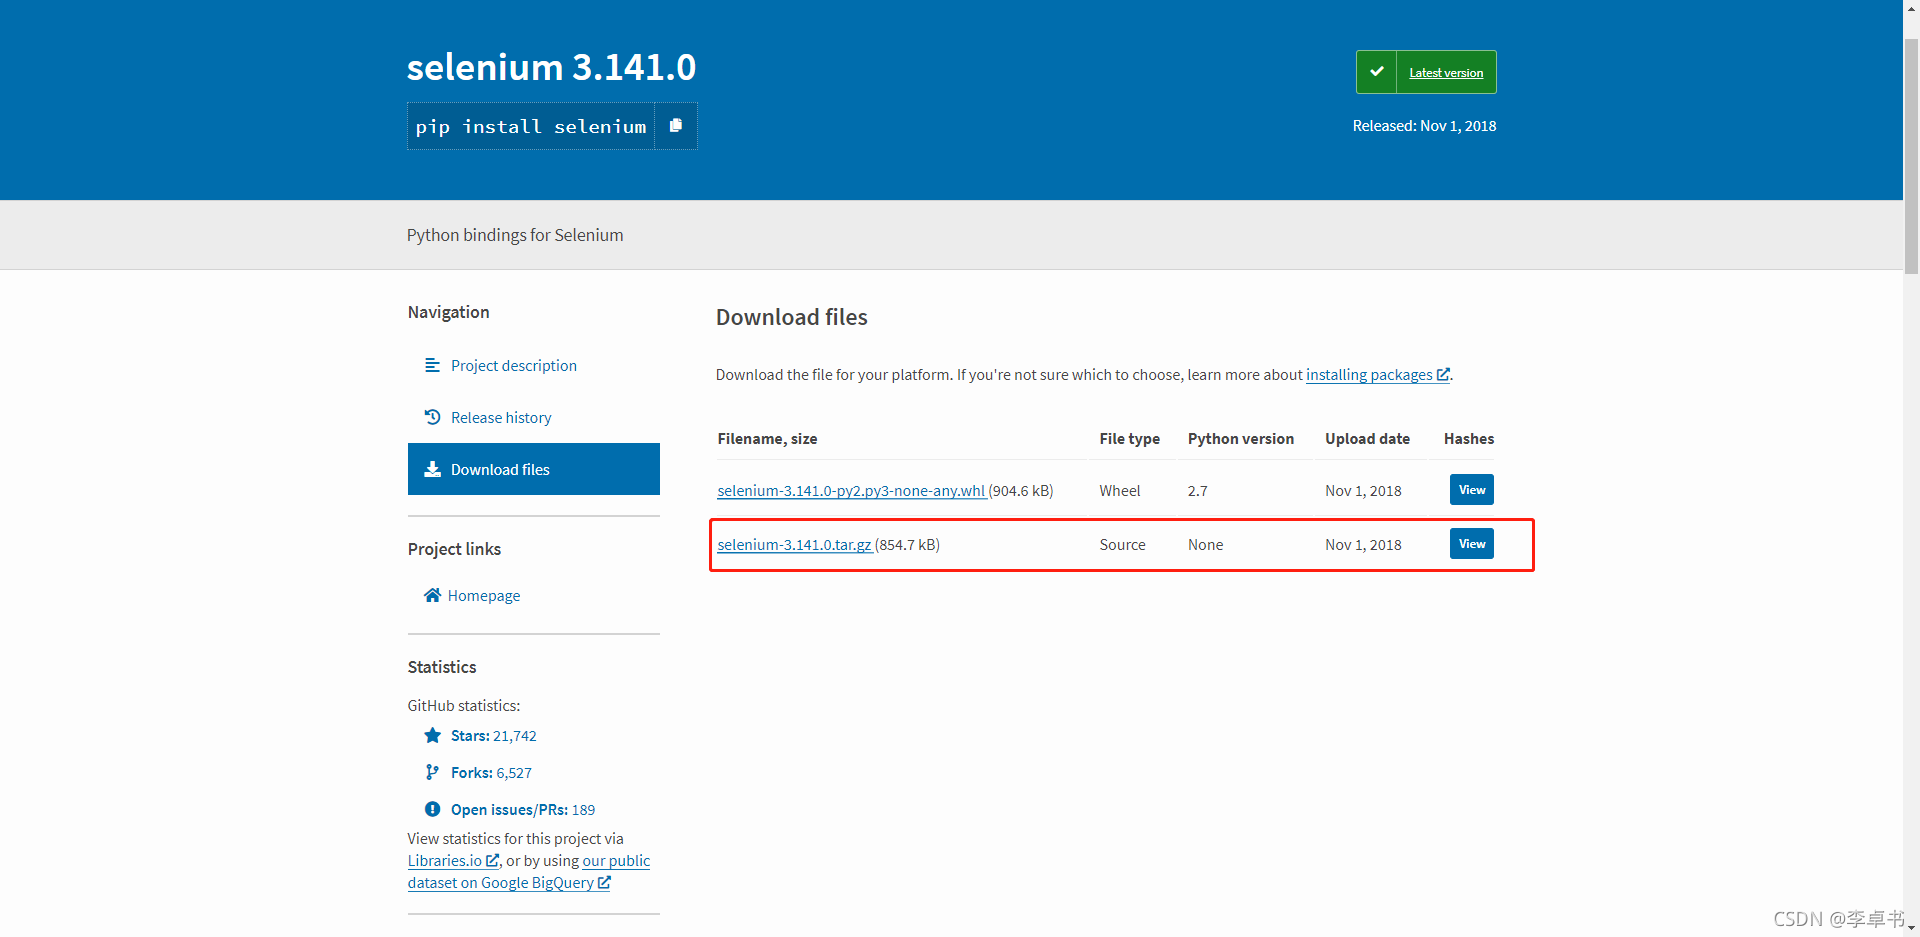Screen dimensions: 1920x937
Task: Open the Project description tab
Action: [534, 365]
